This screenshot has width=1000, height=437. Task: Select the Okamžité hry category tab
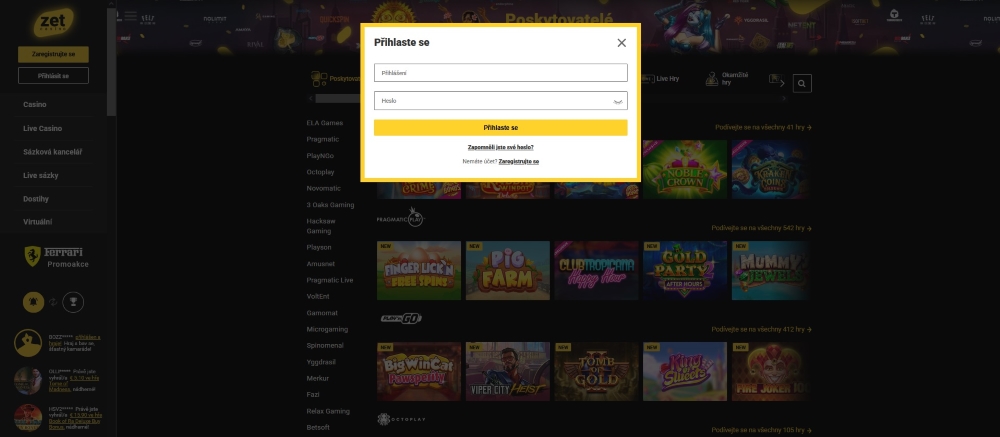pos(727,79)
